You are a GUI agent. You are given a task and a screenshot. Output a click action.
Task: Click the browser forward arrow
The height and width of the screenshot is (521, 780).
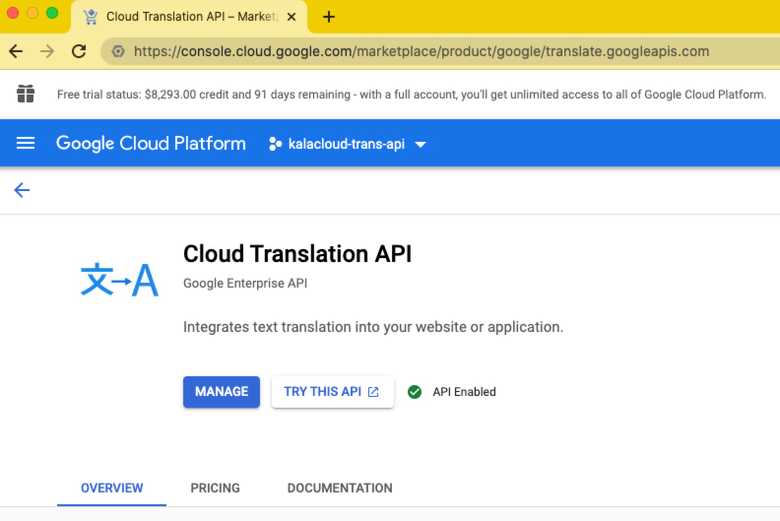click(47, 51)
